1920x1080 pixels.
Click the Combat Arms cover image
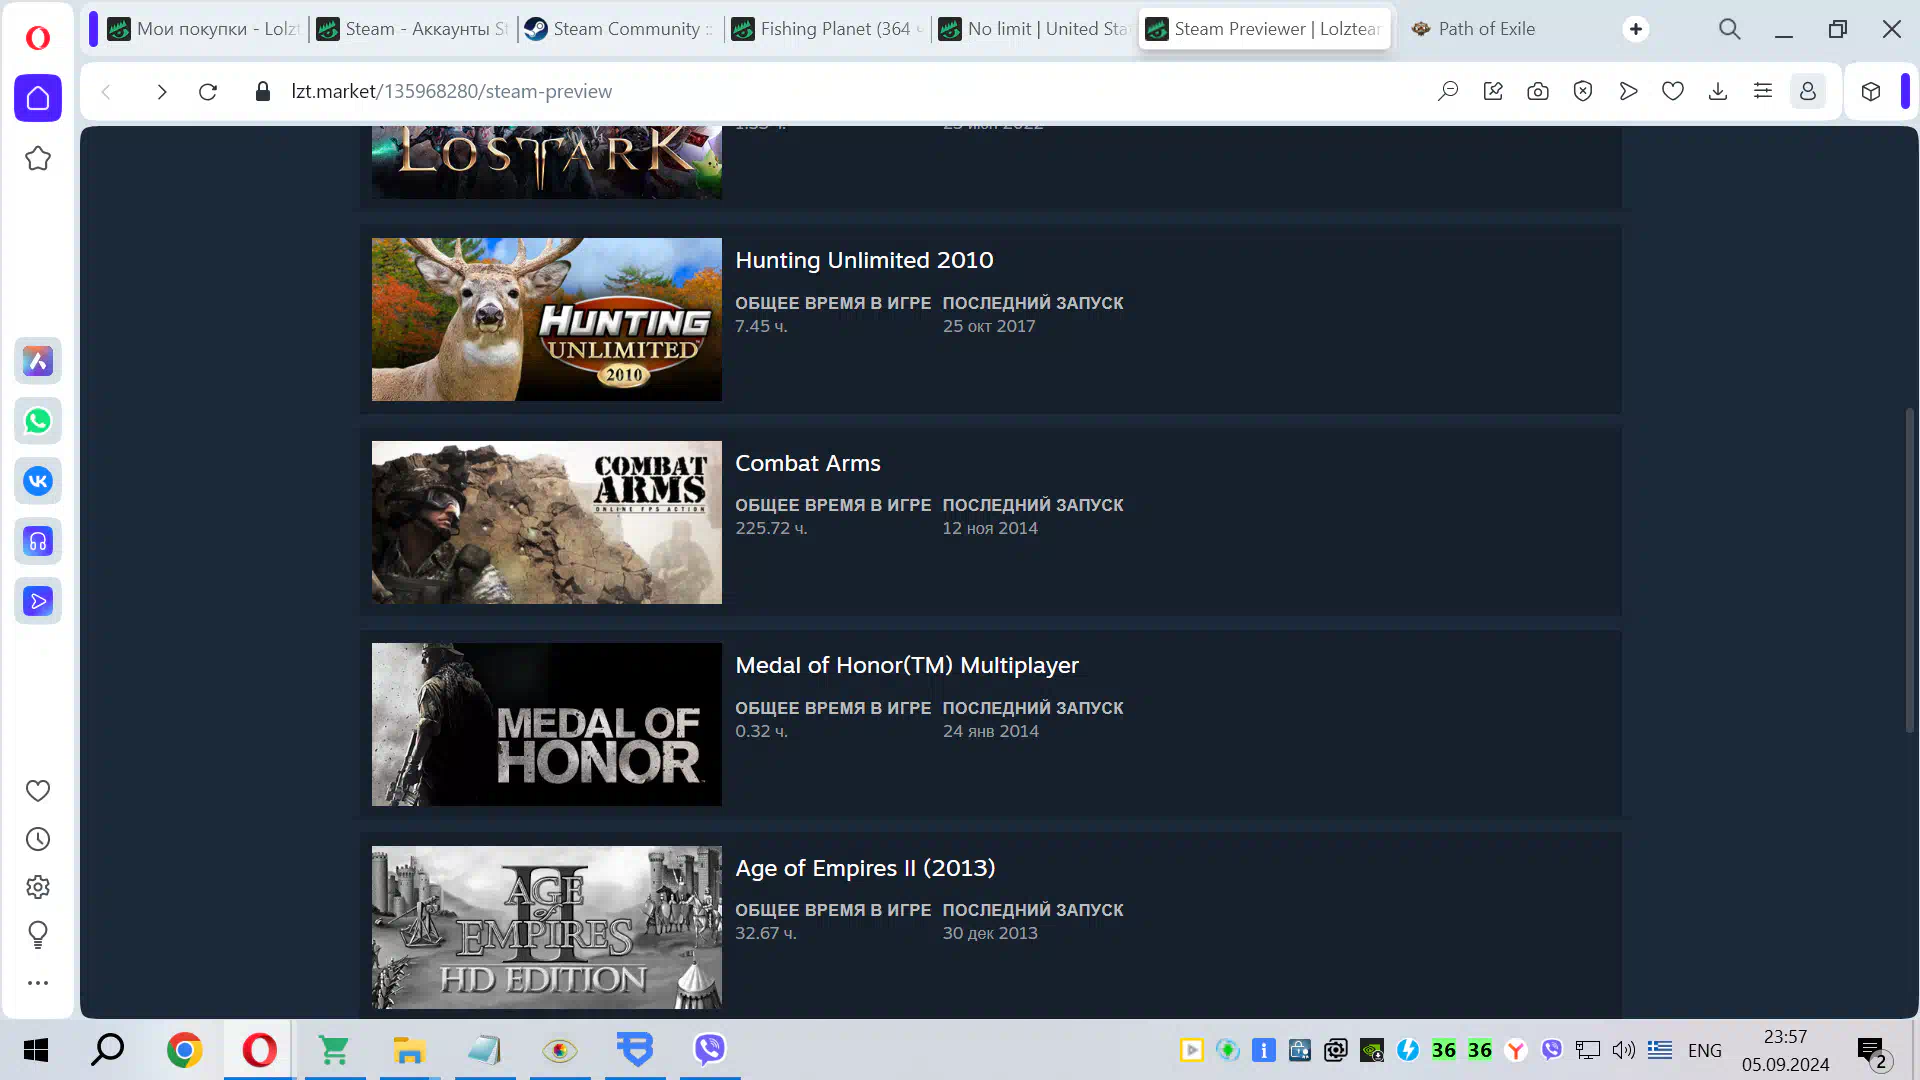547,522
